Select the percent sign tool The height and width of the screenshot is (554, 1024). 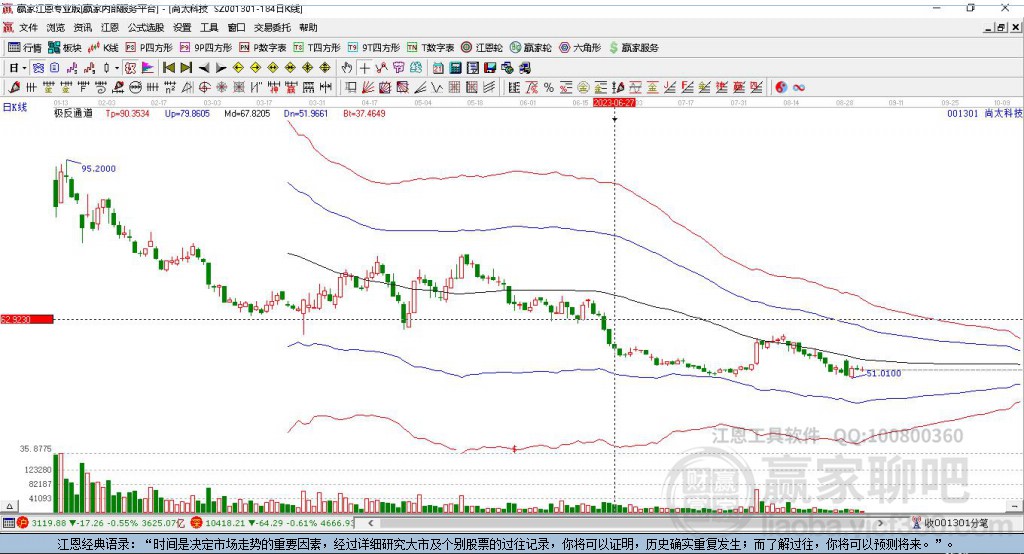pos(549,87)
